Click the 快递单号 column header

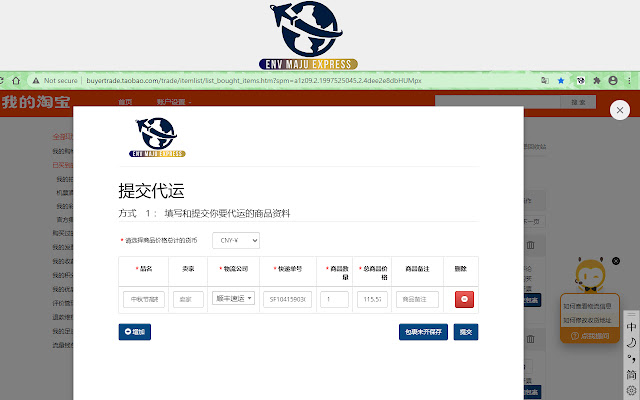click(288, 269)
